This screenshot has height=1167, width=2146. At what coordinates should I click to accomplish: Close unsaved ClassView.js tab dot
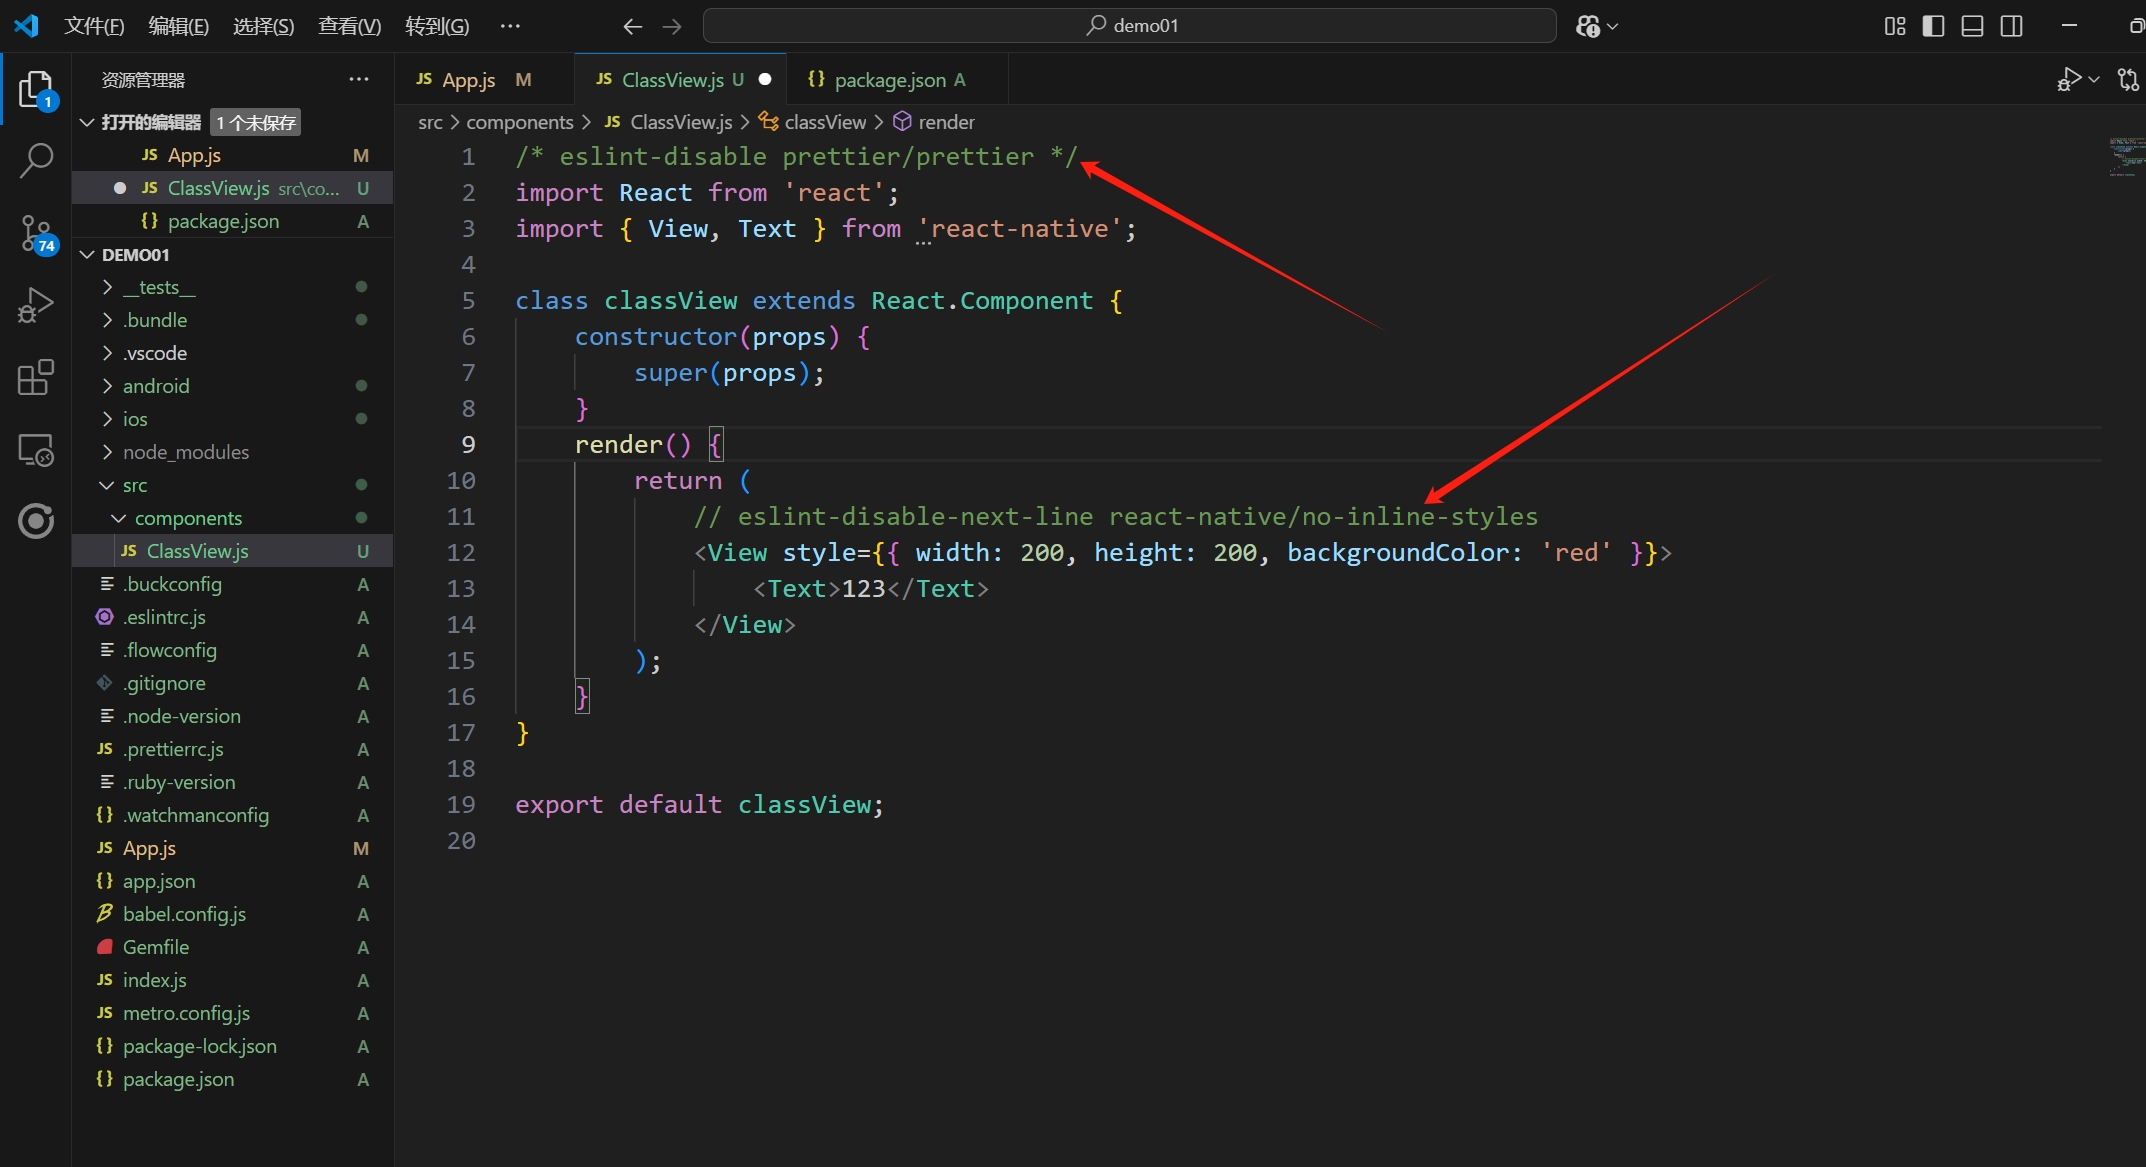765,79
